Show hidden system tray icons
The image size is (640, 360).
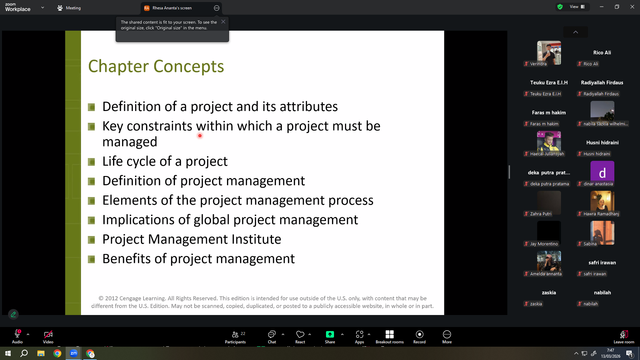[576, 353]
